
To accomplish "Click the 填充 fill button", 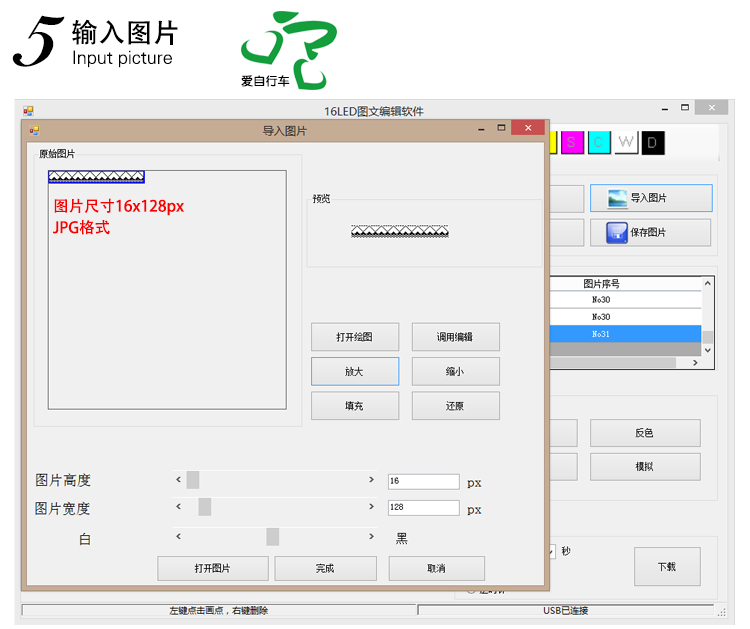I will point(354,406).
